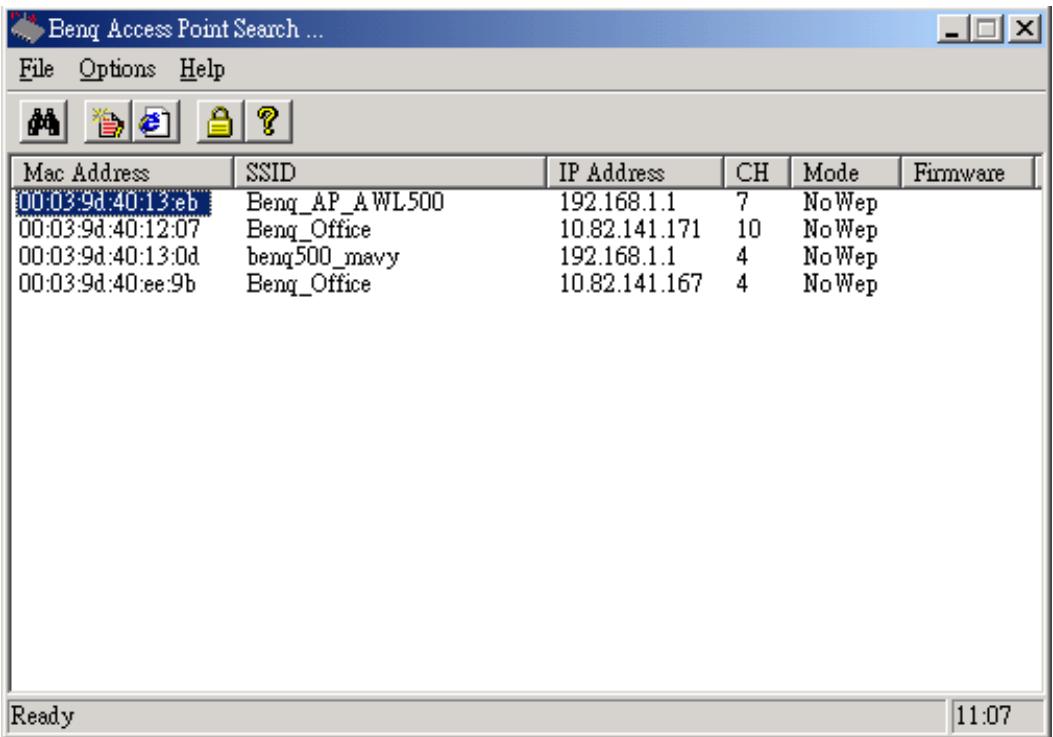Click Benq_Office SSID with IP 10.82.141.171
1053x737 pixels.
coord(308,230)
